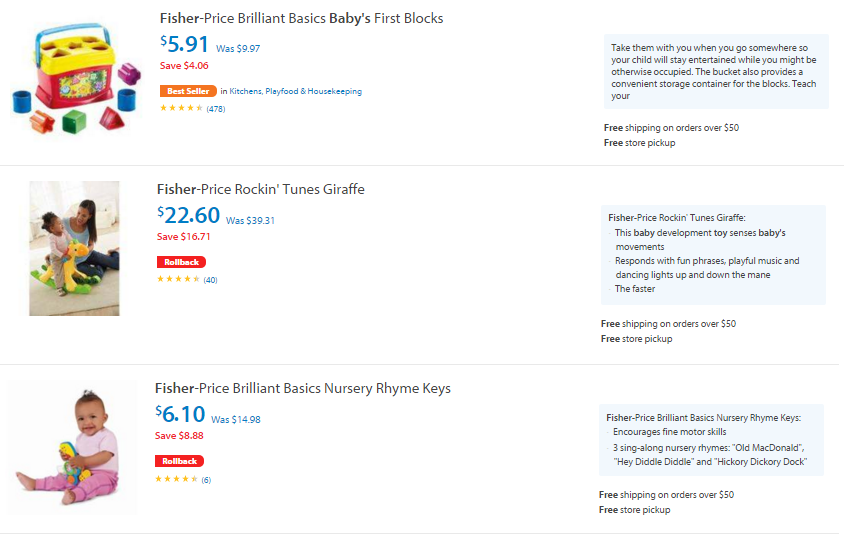Click the $5.91 price of First Blocks

click(x=184, y=44)
